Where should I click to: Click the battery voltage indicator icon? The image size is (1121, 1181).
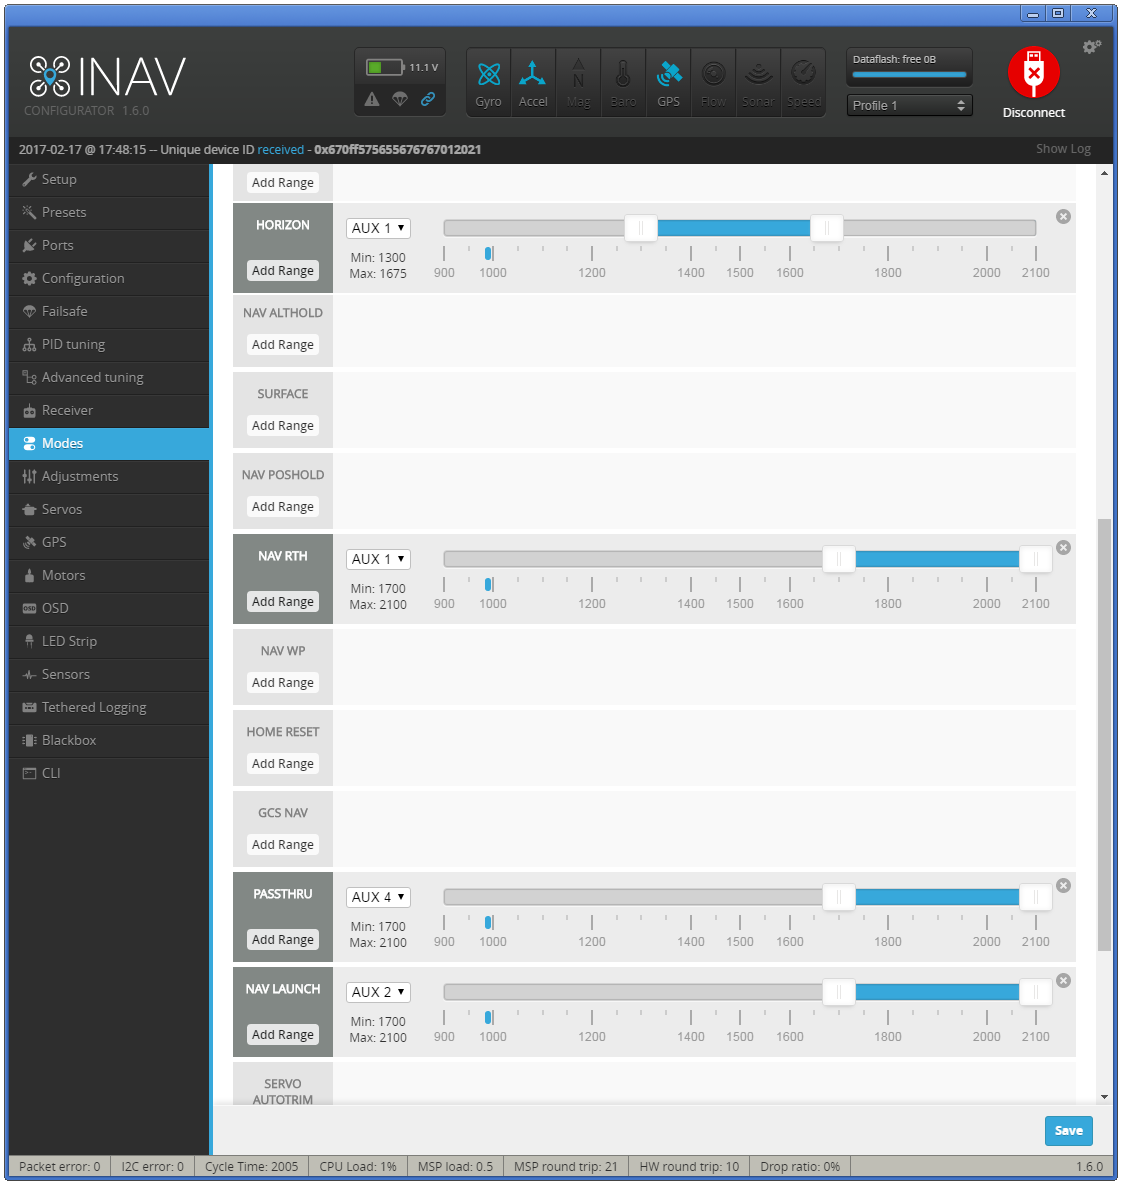tap(385, 68)
